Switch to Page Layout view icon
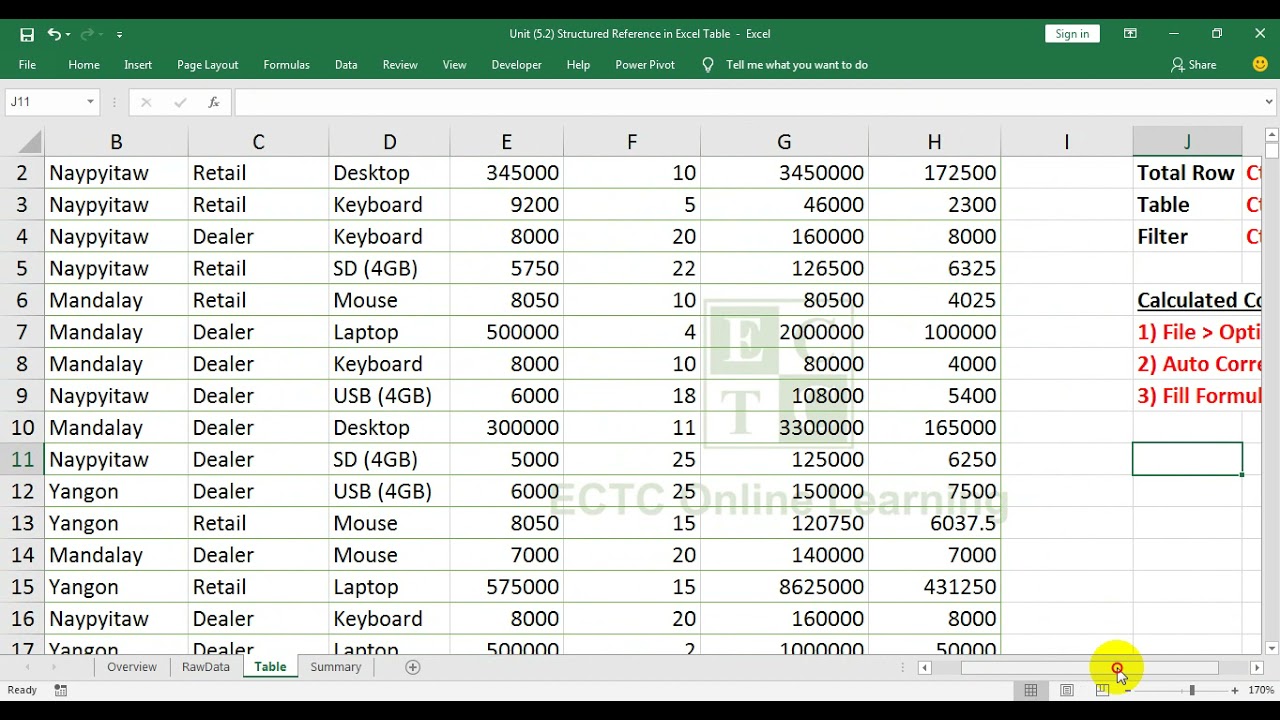 point(1067,690)
